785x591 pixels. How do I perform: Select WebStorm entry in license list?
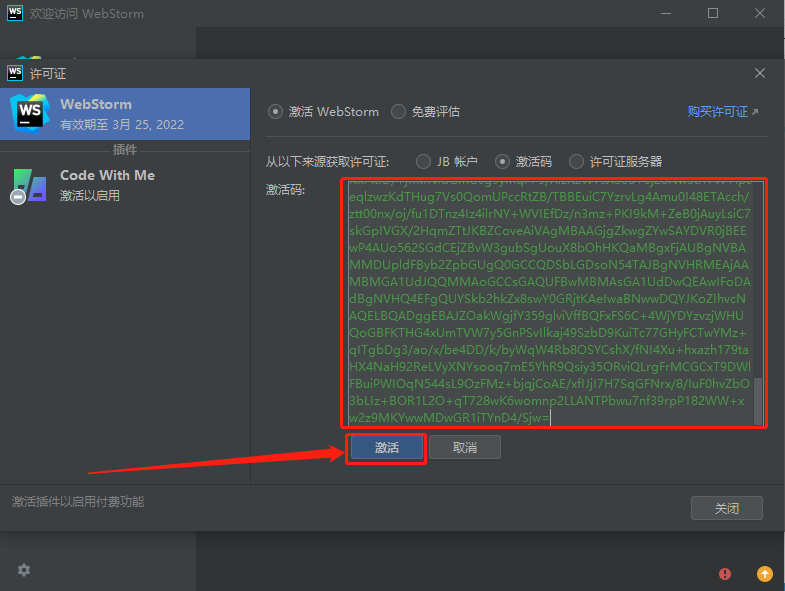point(125,114)
